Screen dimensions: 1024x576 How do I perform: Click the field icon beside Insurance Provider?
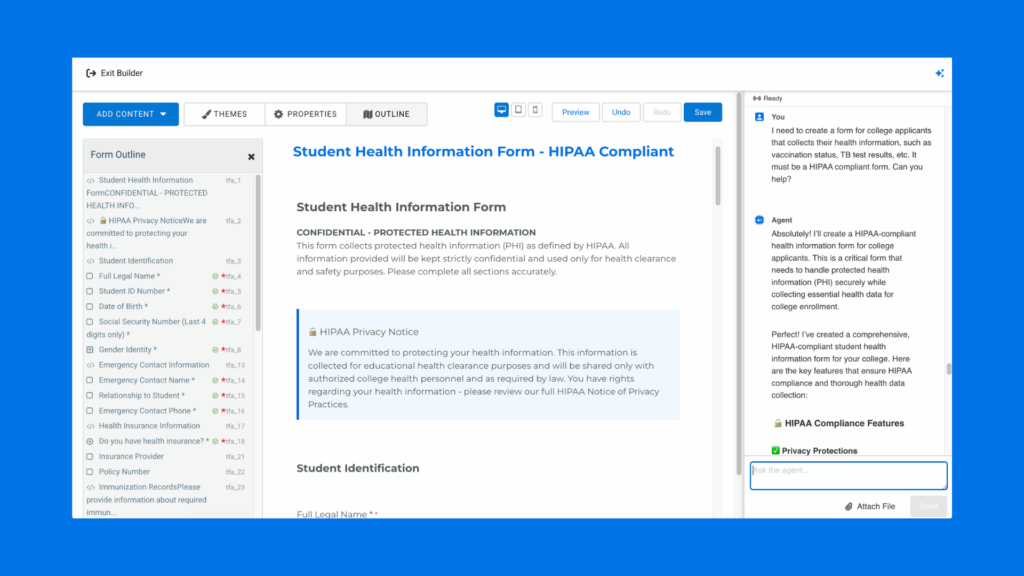click(x=90, y=456)
